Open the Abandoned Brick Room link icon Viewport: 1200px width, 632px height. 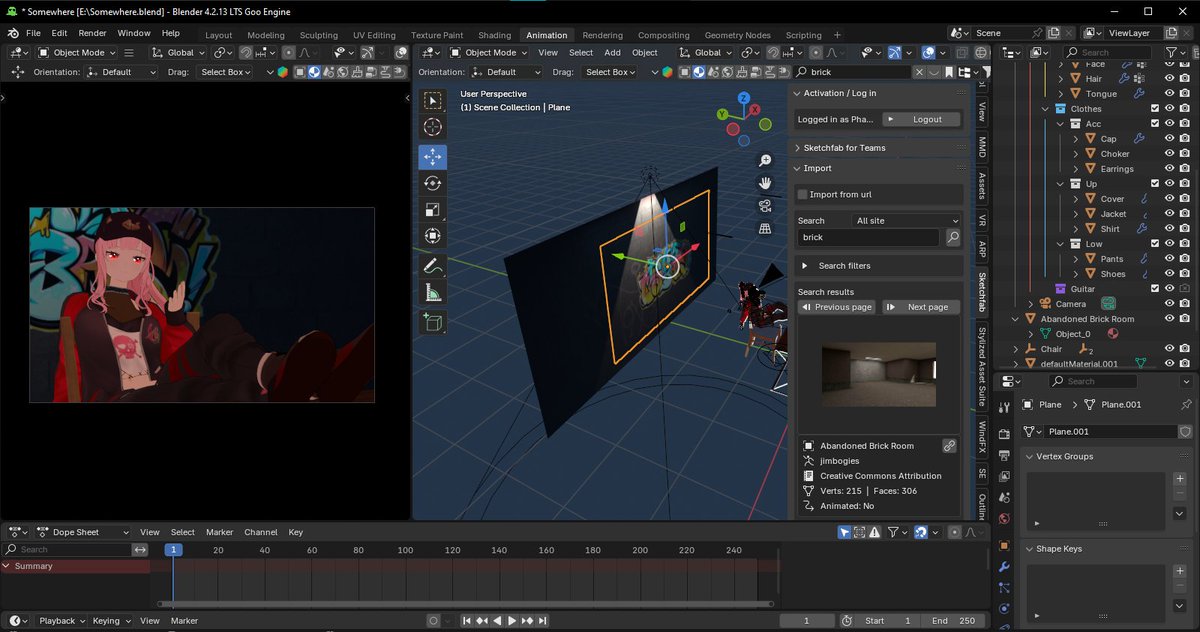950,446
